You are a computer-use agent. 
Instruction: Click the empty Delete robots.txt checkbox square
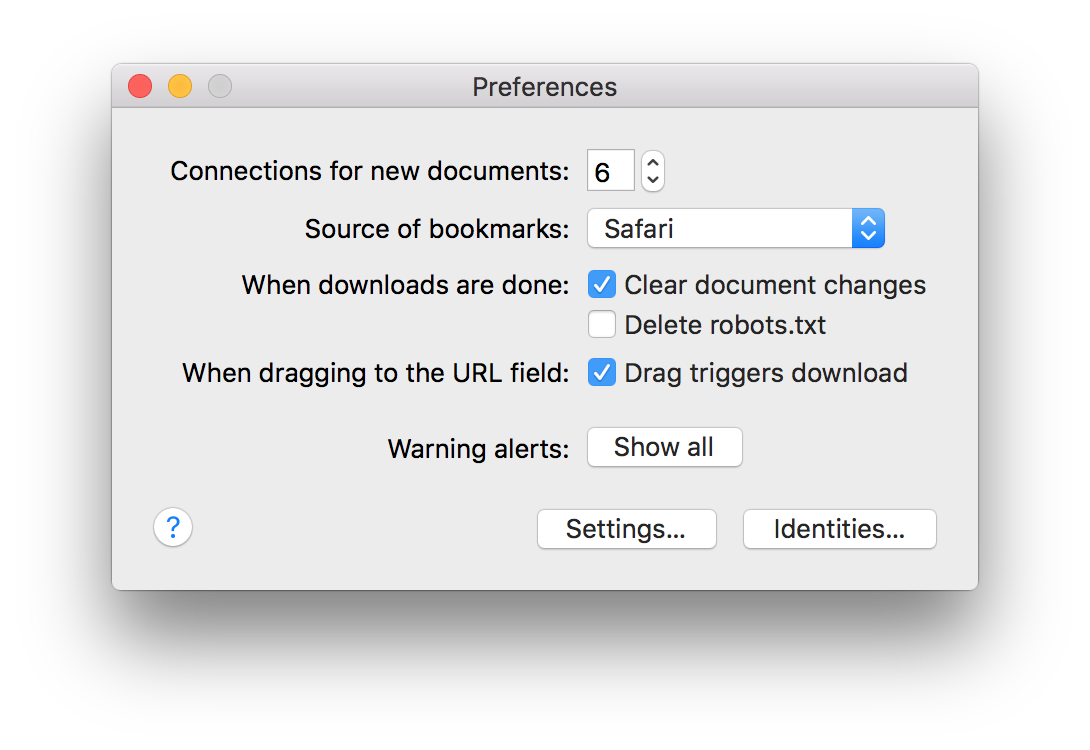point(601,324)
